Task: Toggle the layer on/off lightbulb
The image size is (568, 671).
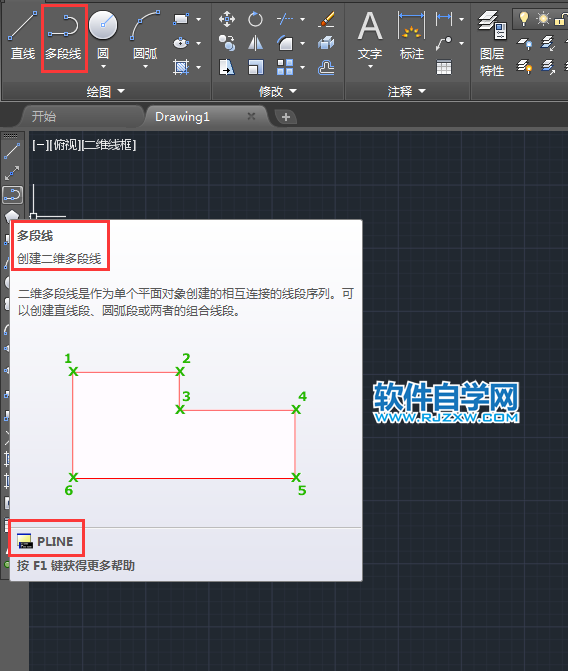Action: click(523, 18)
